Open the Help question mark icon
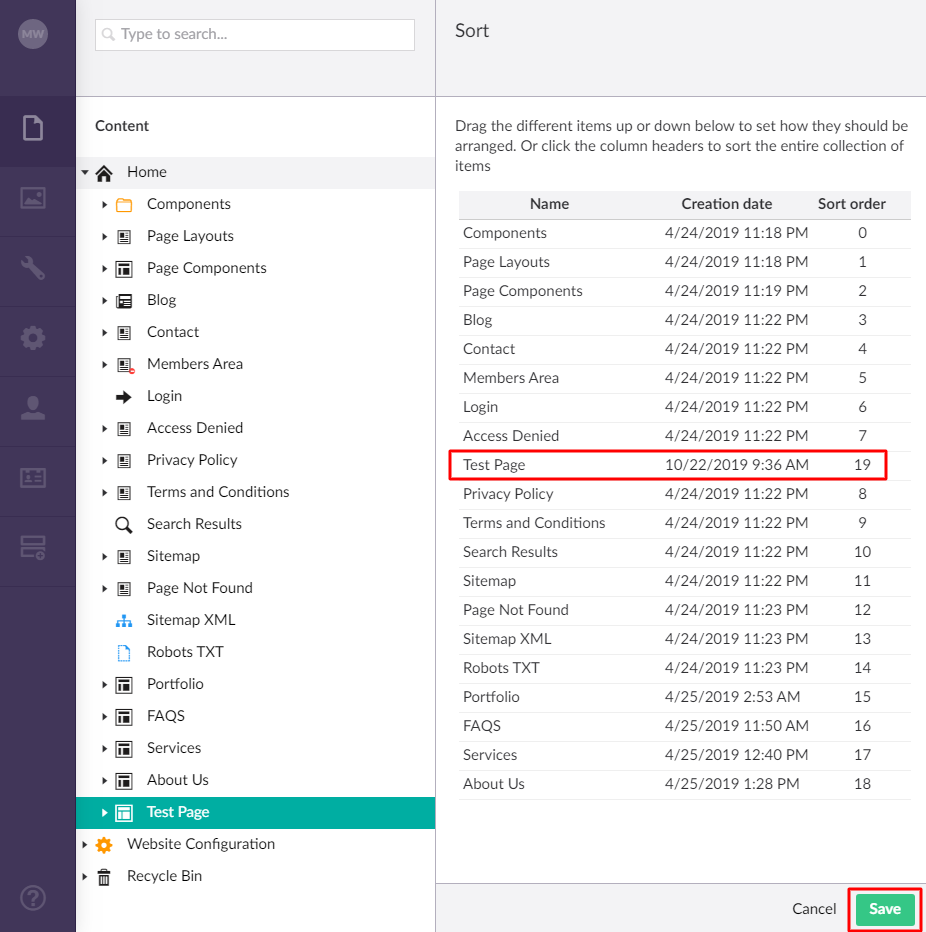926x932 pixels. pyautogui.click(x=33, y=898)
